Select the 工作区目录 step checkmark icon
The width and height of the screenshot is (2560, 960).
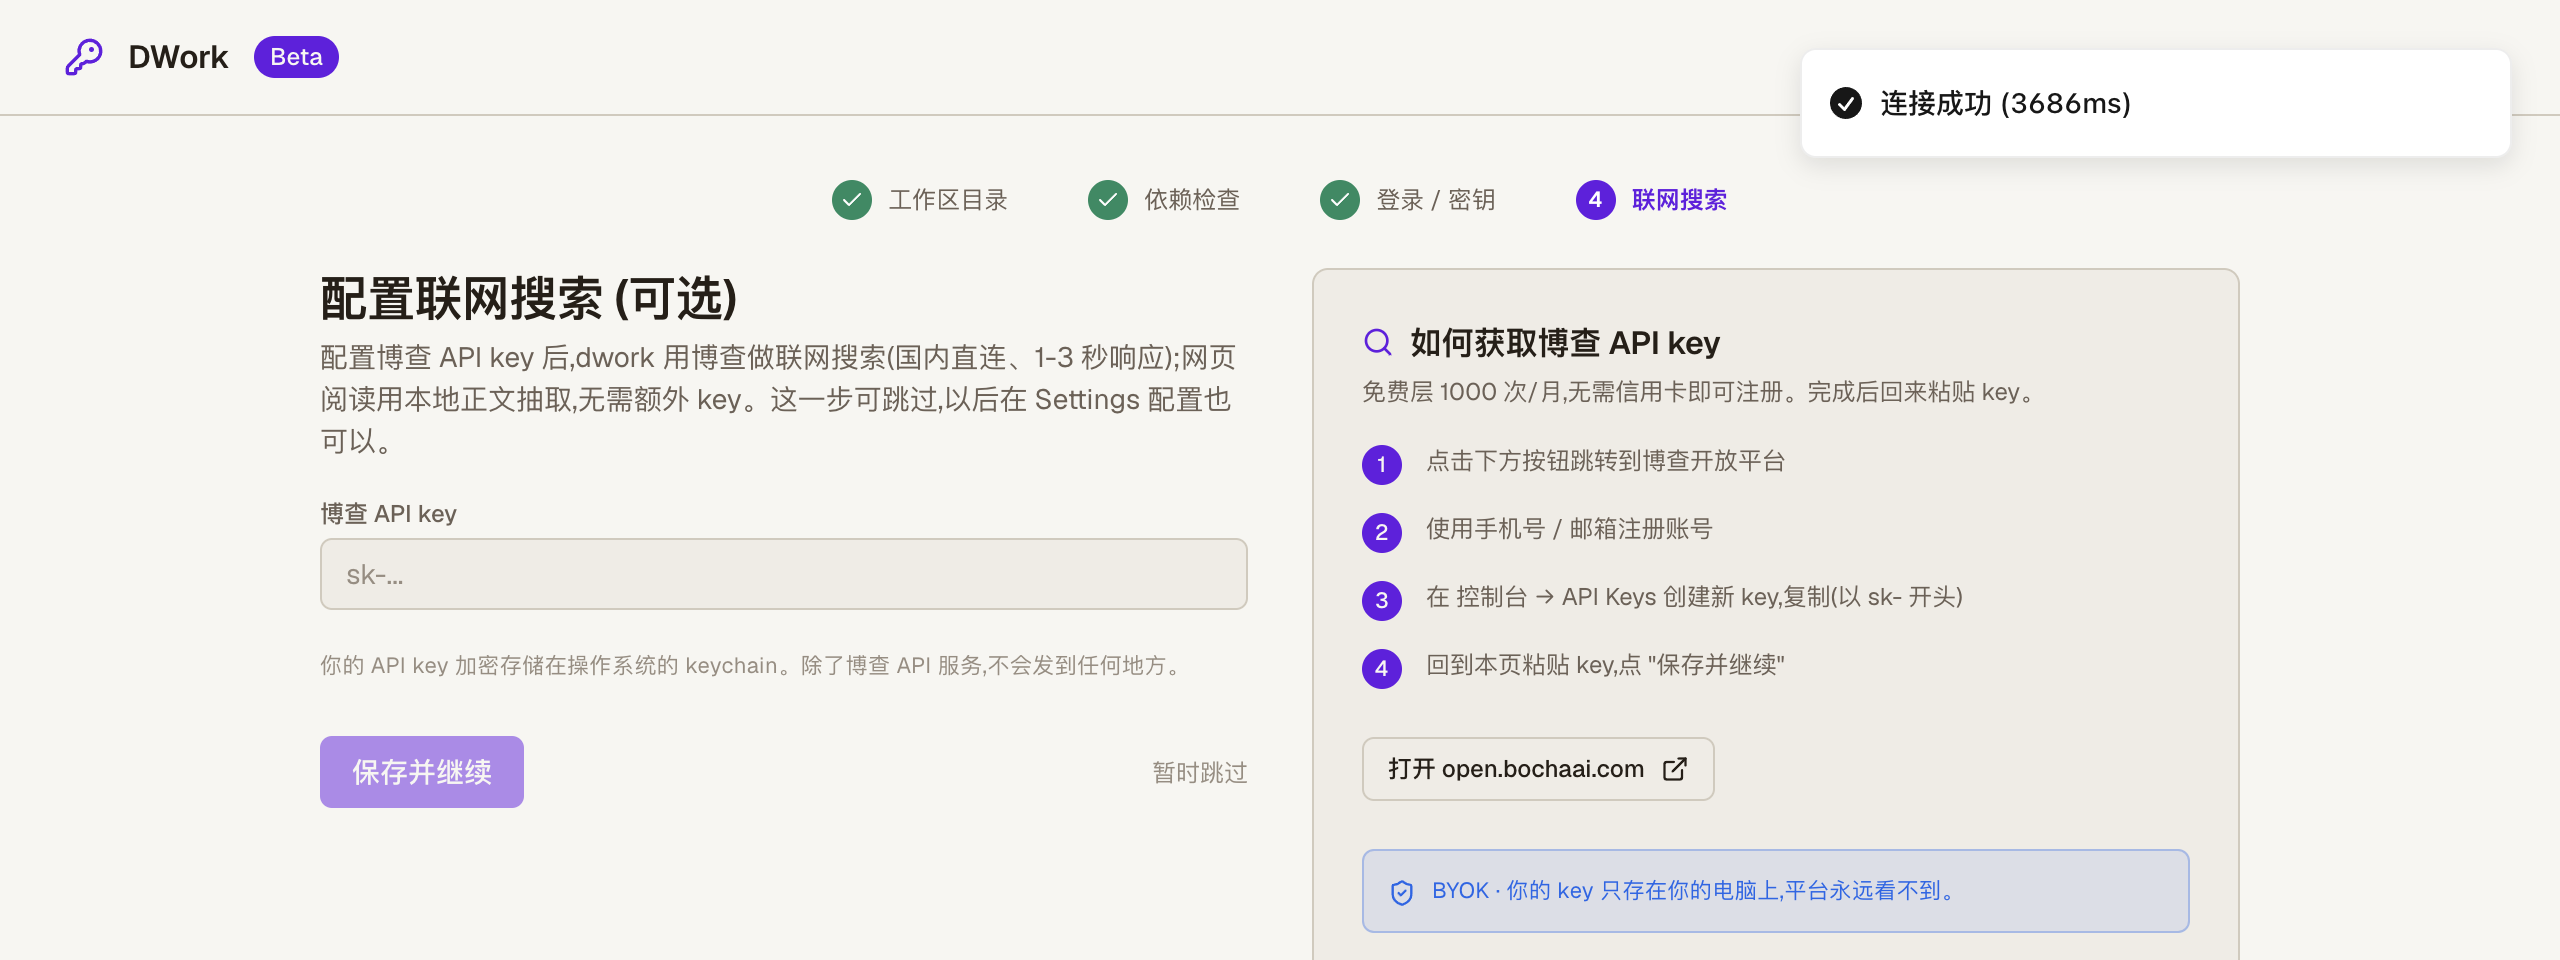point(852,200)
